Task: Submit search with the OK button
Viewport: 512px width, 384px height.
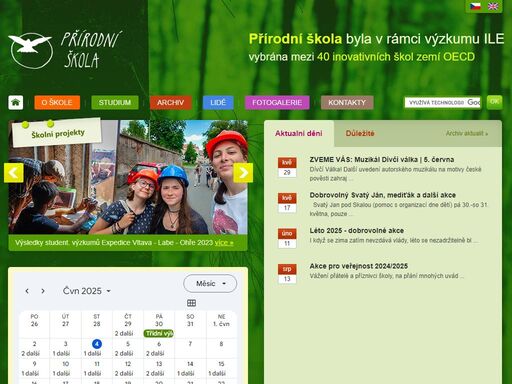Action: [495, 102]
